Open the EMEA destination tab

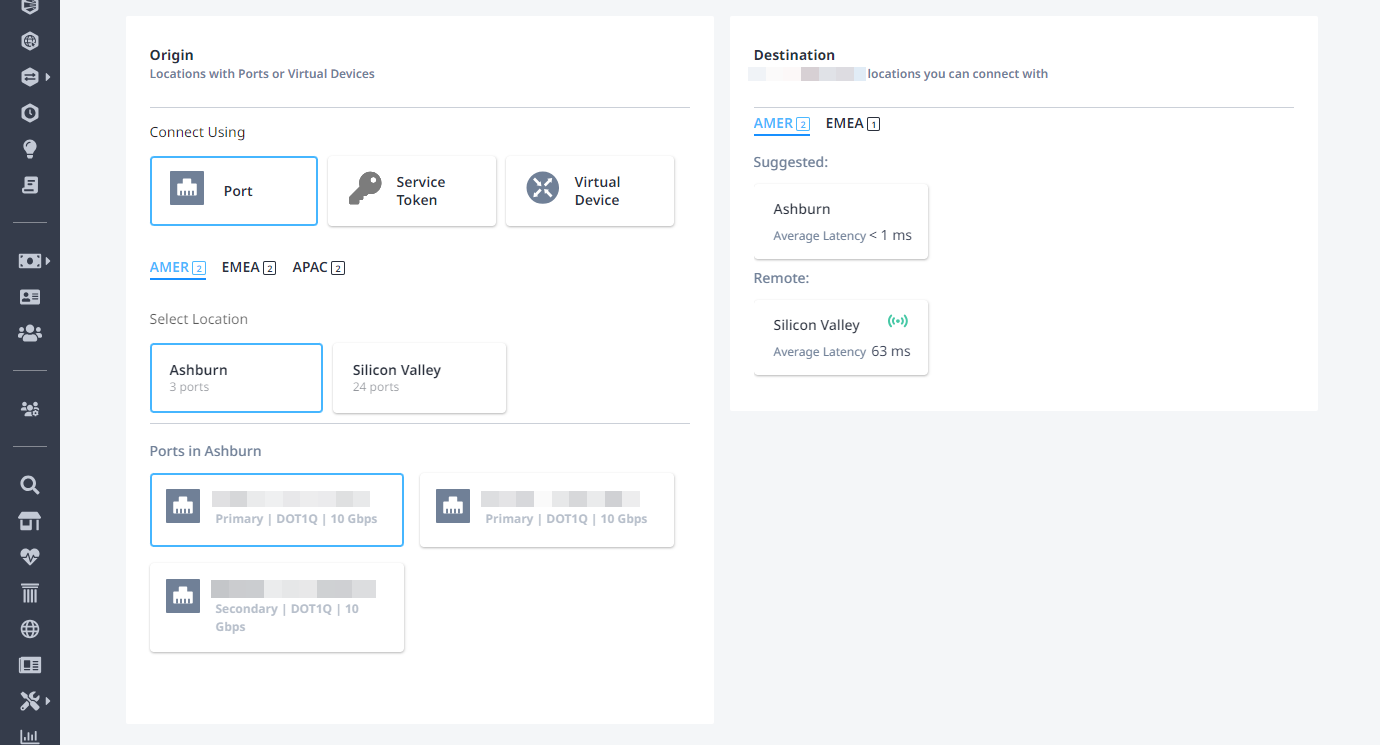click(x=852, y=124)
